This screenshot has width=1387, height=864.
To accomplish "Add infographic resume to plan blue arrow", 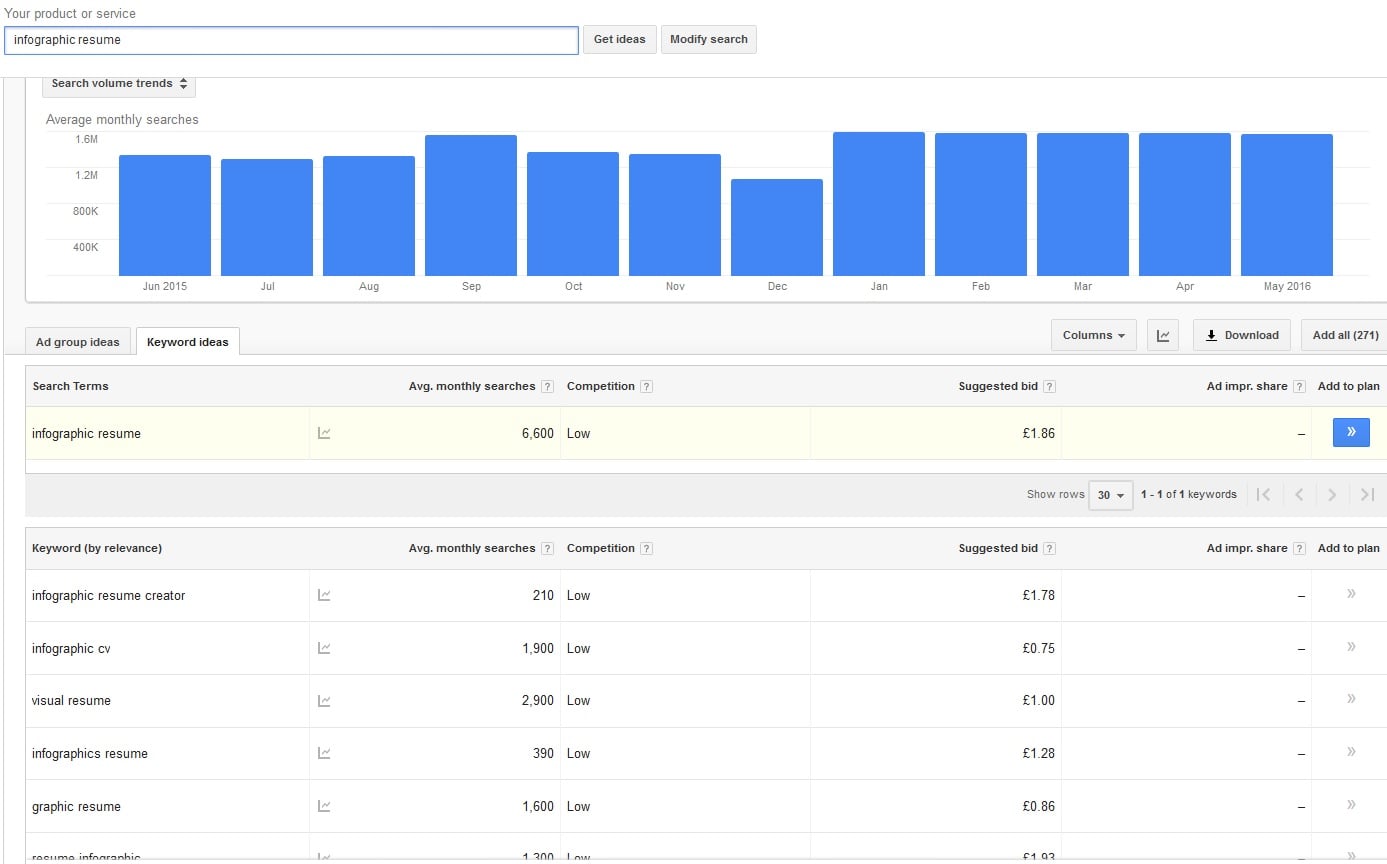I will pos(1350,432).
